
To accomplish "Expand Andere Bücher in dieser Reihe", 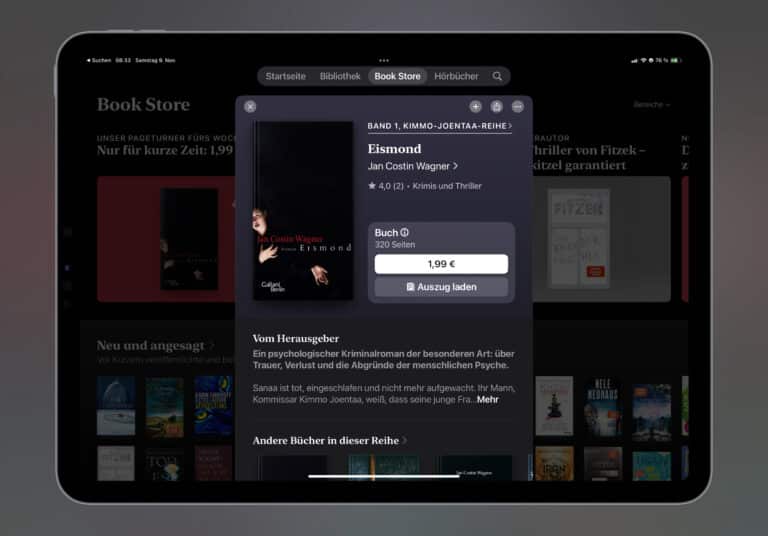I will click(330, 440).
